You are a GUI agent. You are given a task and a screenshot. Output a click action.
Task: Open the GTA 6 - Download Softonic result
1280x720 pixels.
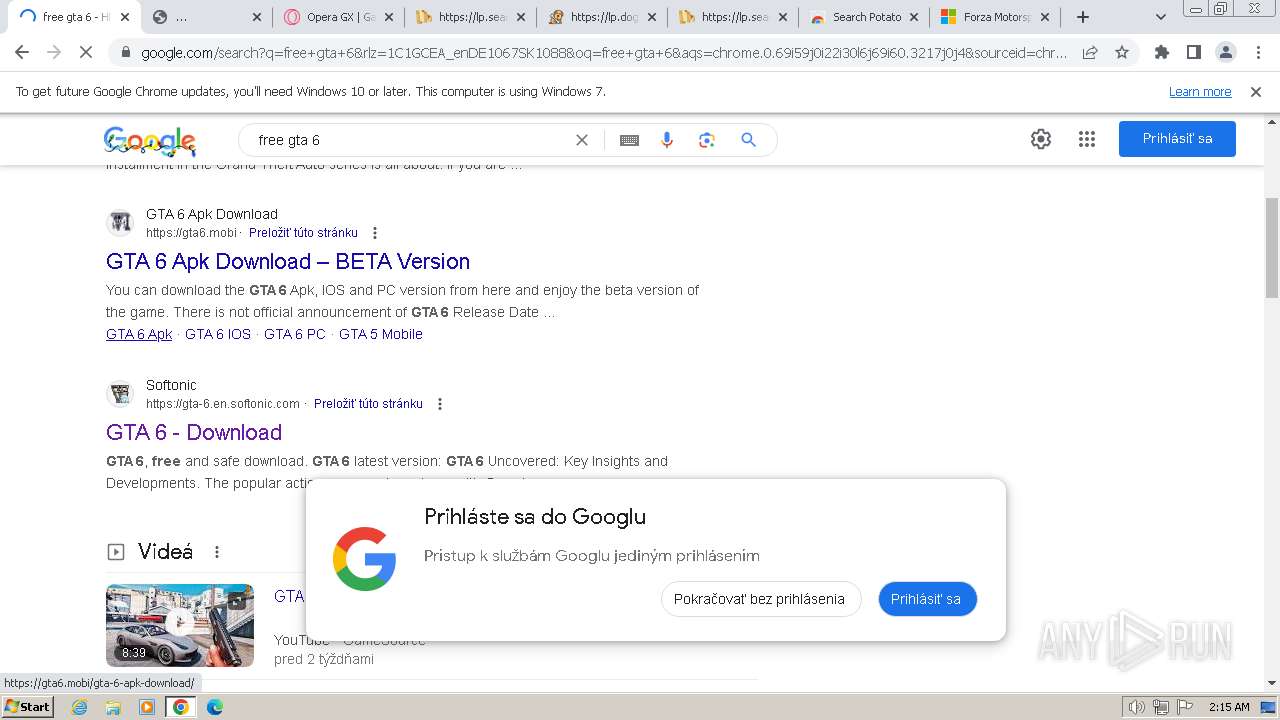coord(194,433)
